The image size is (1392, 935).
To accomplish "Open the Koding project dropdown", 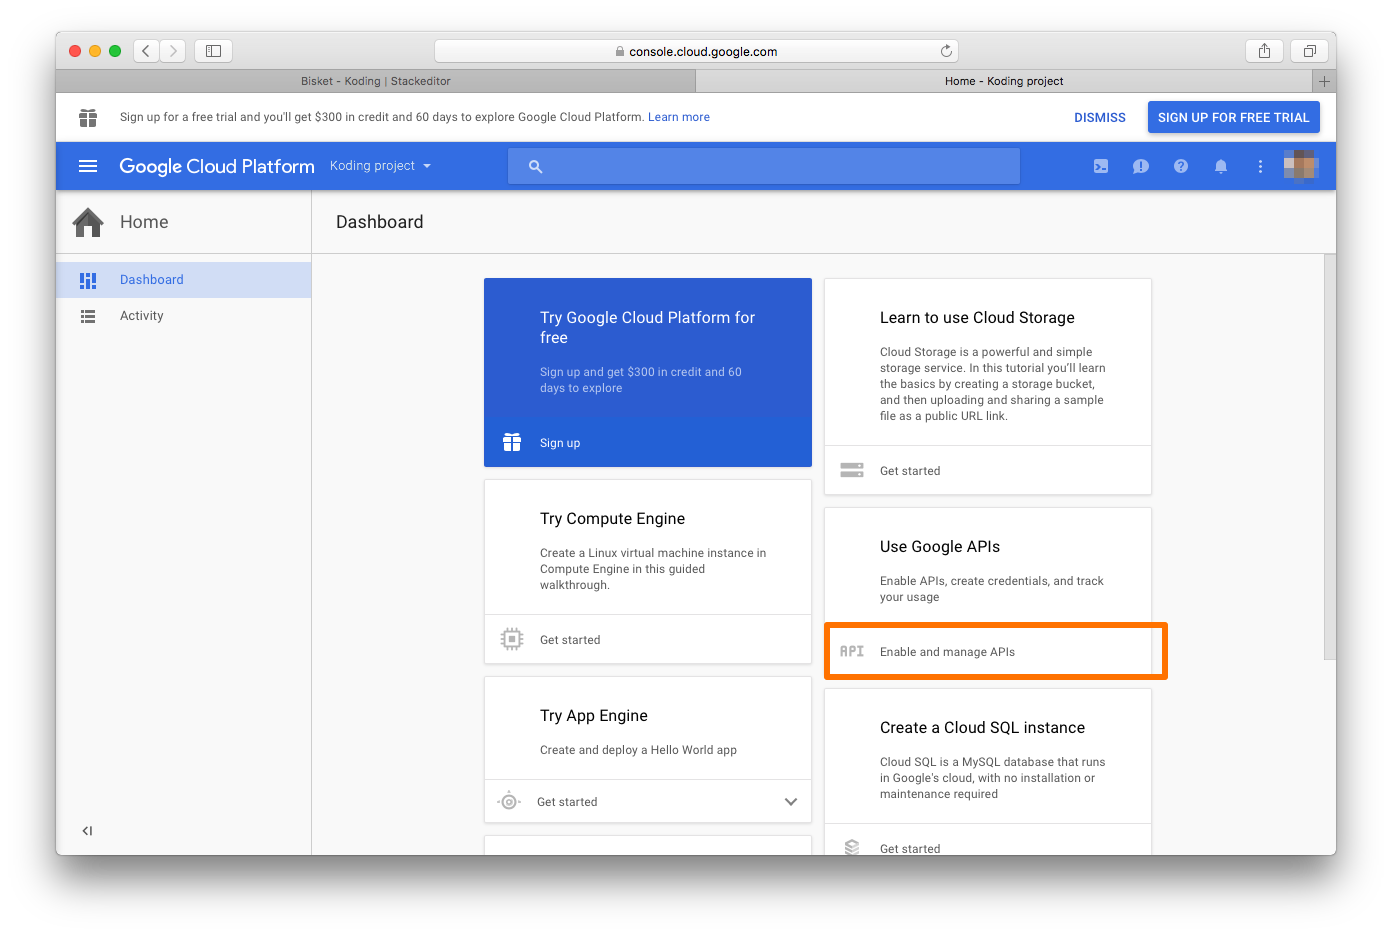I will point(381,166).
